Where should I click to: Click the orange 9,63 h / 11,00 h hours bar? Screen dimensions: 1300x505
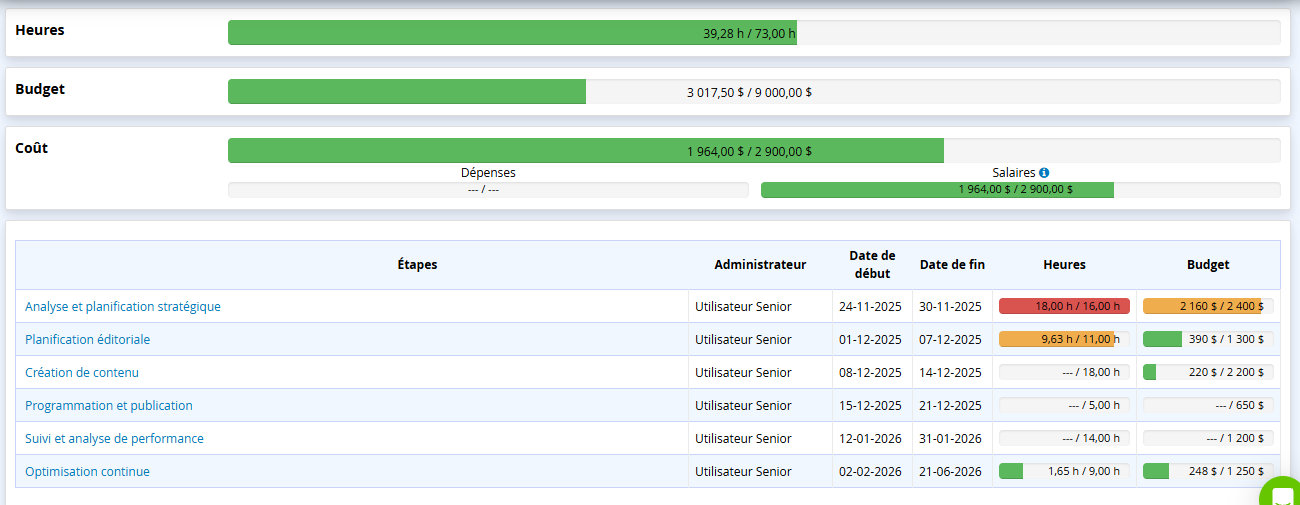click(x=1064, y=340)
